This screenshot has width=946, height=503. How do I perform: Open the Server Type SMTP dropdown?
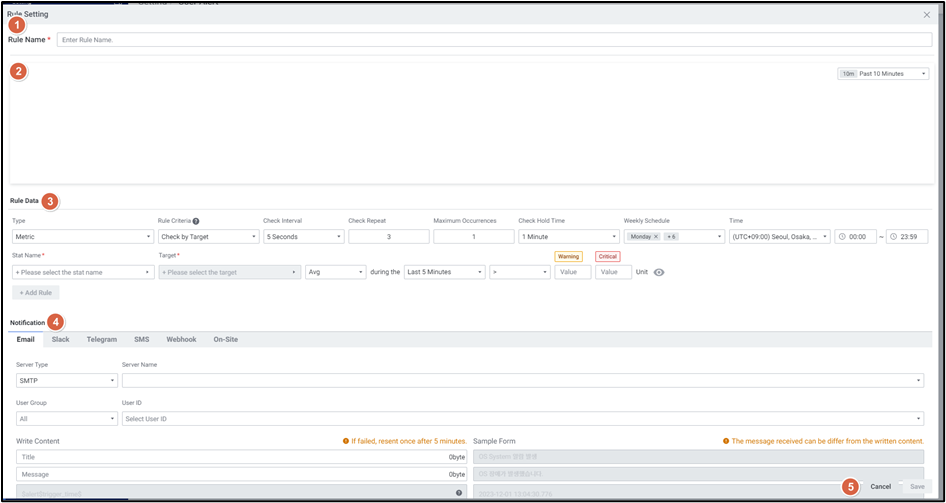click(x=66, y=381)
